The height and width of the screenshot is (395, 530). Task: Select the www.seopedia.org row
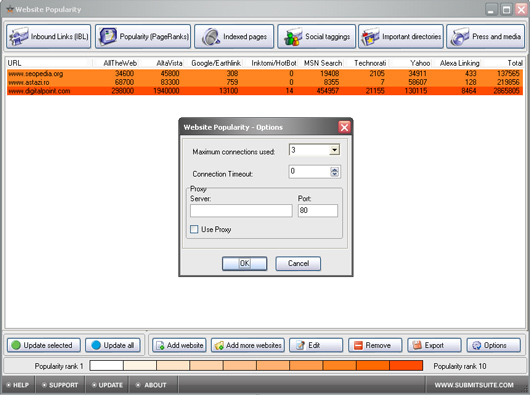[265, 74]
